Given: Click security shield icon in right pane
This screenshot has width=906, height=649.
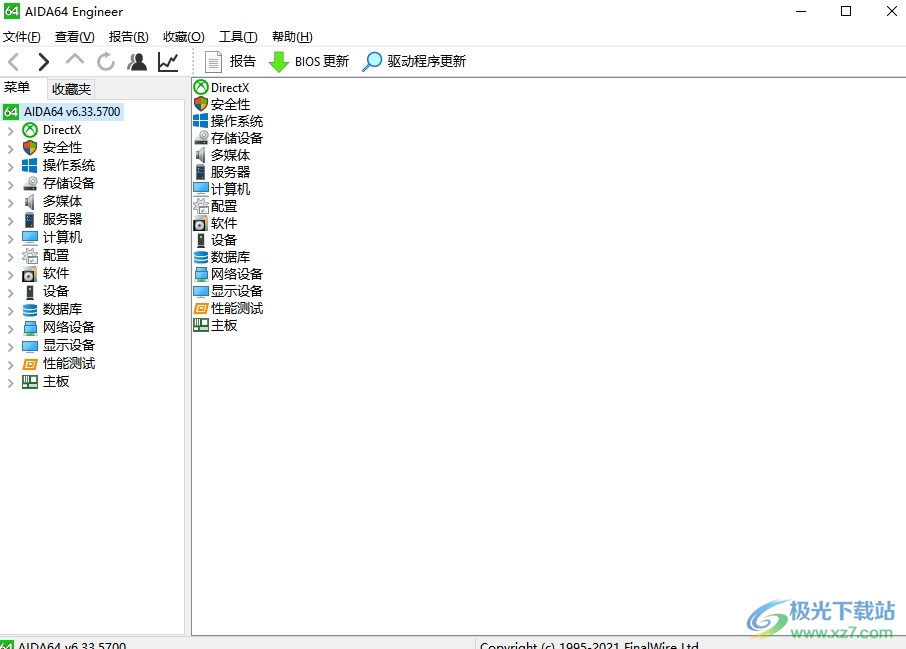Looking at the screenshot, I should [x=201, y=104].
